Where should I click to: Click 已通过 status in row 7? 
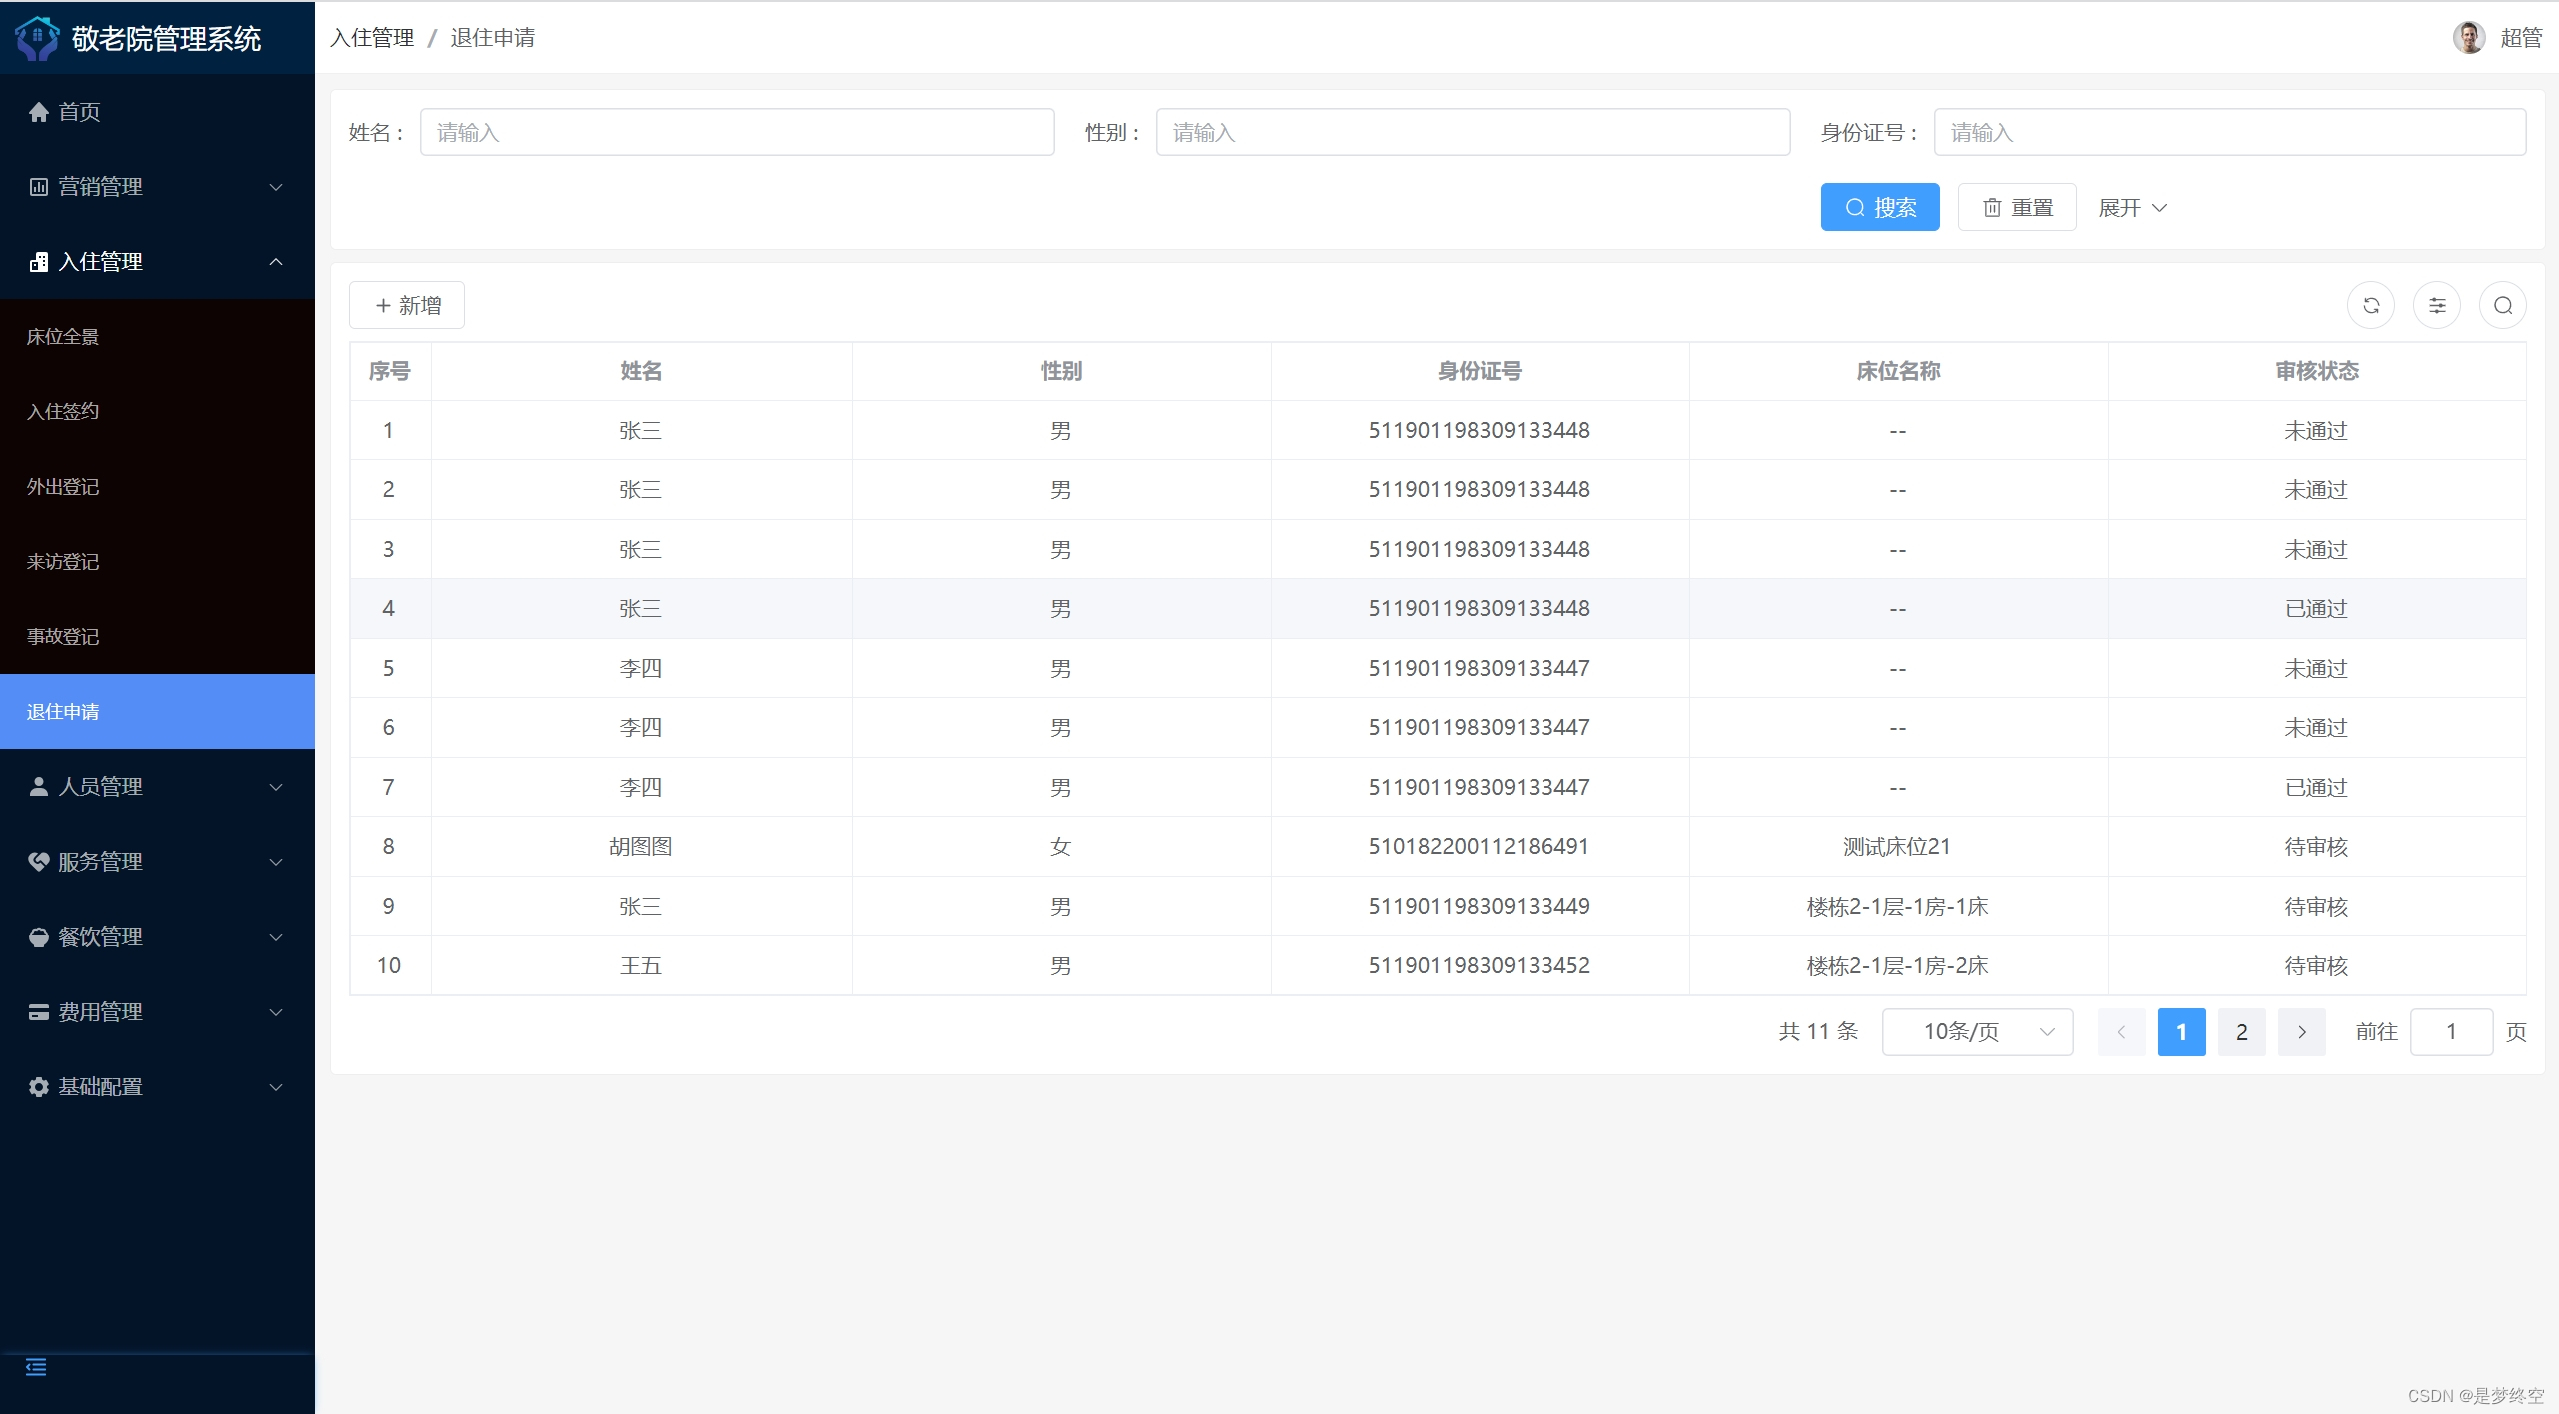pos(2316,788)
